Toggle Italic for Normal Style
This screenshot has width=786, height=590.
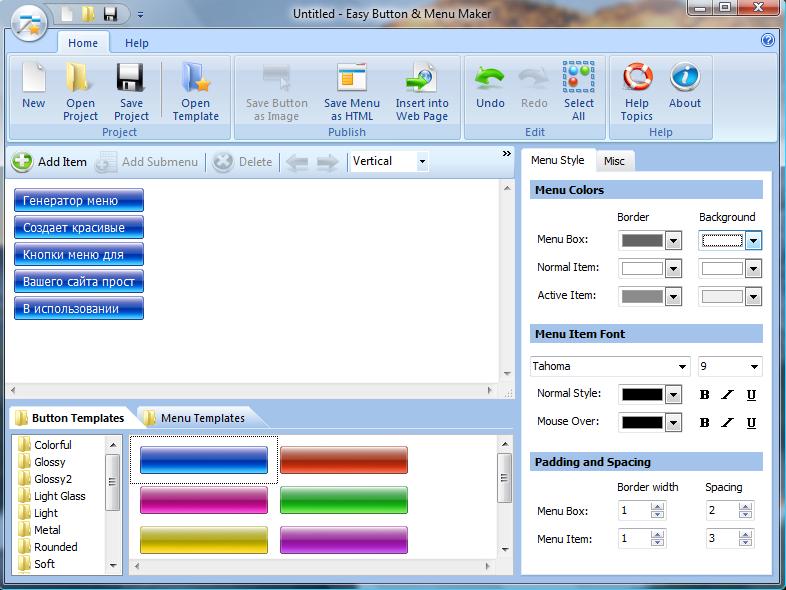727,395
